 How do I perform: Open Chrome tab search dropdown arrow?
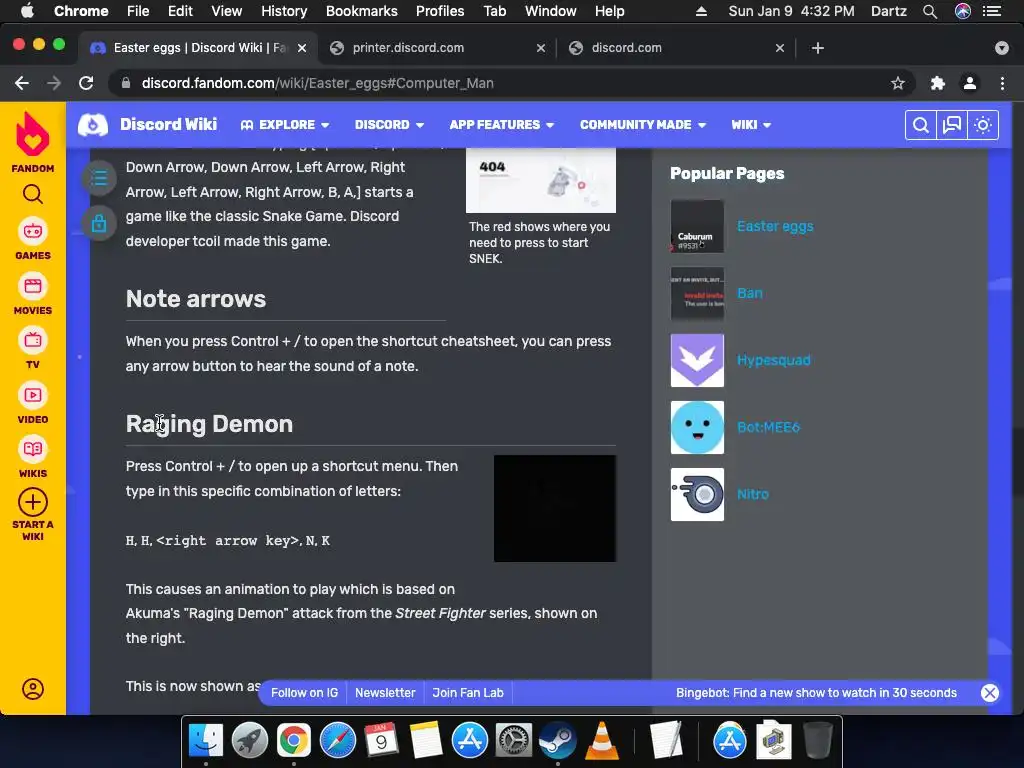(1002, 48)
